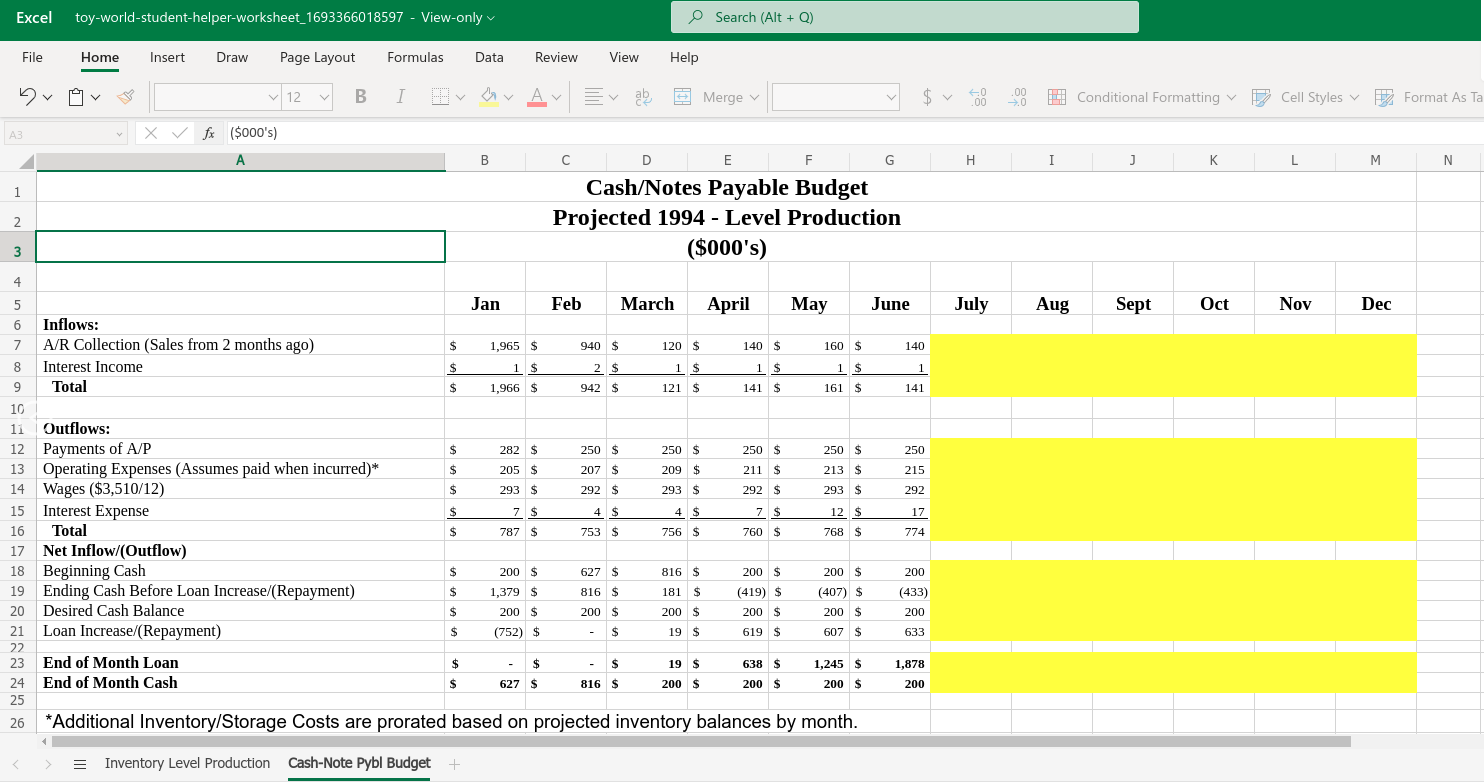1484x783 pixels.
Task: Open the All Sheets list icon
Action: 80,764
